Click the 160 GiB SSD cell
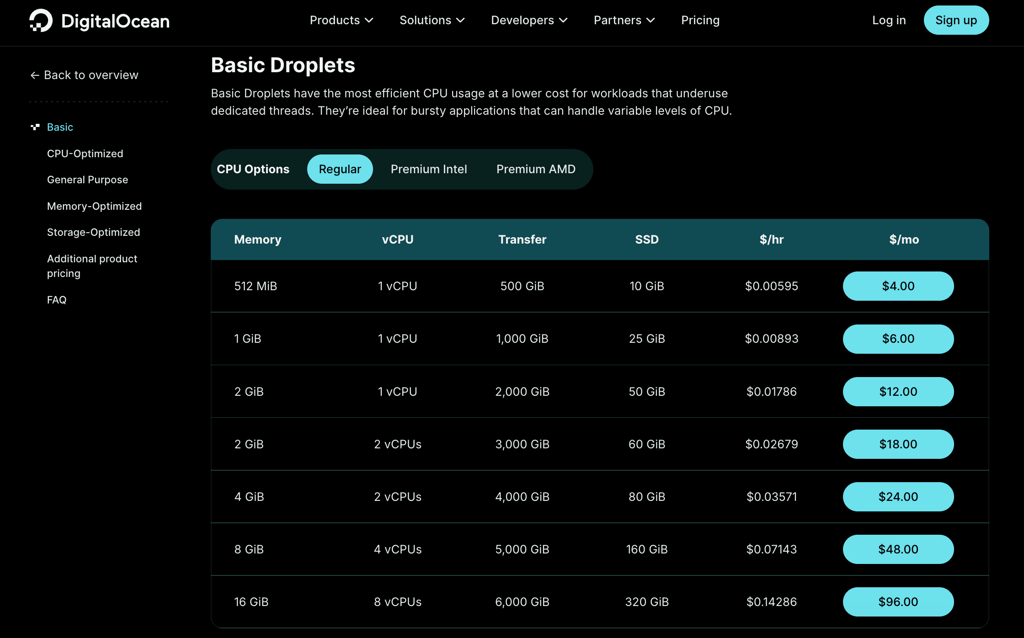This screenshot has width=1024, height=638. (x=647, y=549)
